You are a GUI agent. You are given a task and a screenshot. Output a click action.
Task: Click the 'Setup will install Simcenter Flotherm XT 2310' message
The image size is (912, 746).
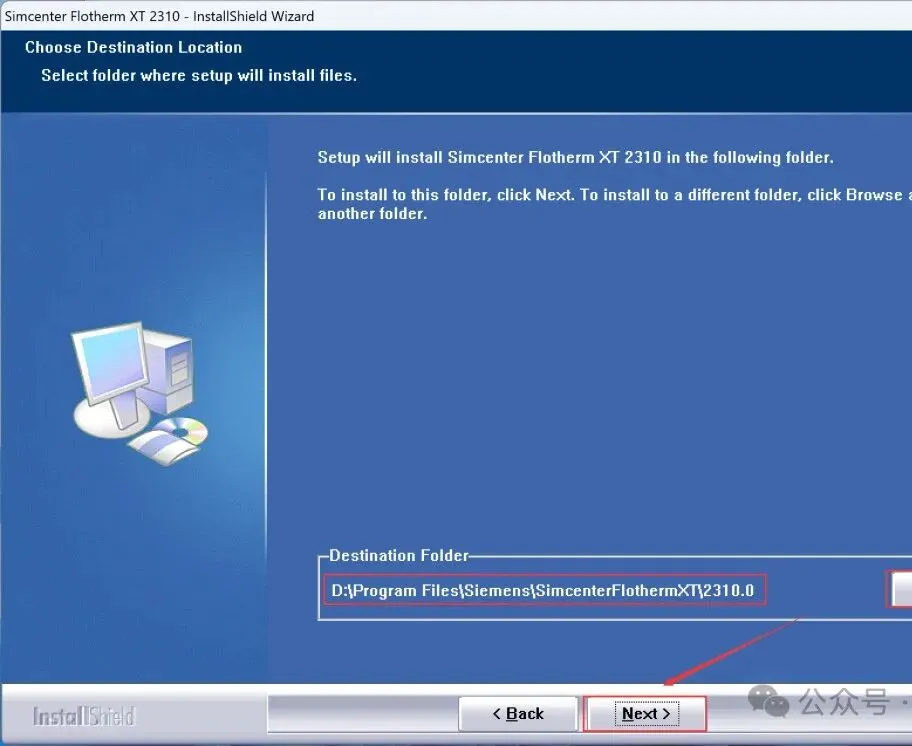575,158
